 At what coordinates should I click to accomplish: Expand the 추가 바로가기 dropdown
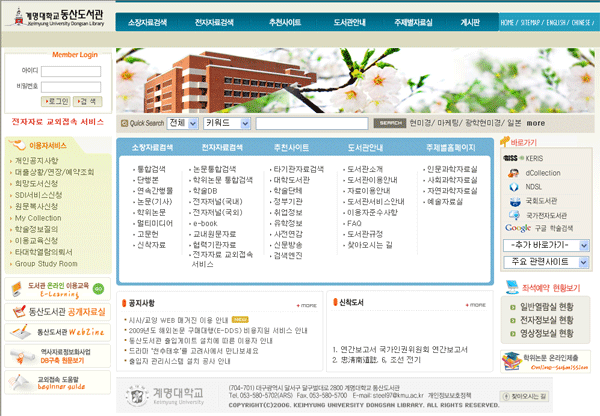pos(546,245)
